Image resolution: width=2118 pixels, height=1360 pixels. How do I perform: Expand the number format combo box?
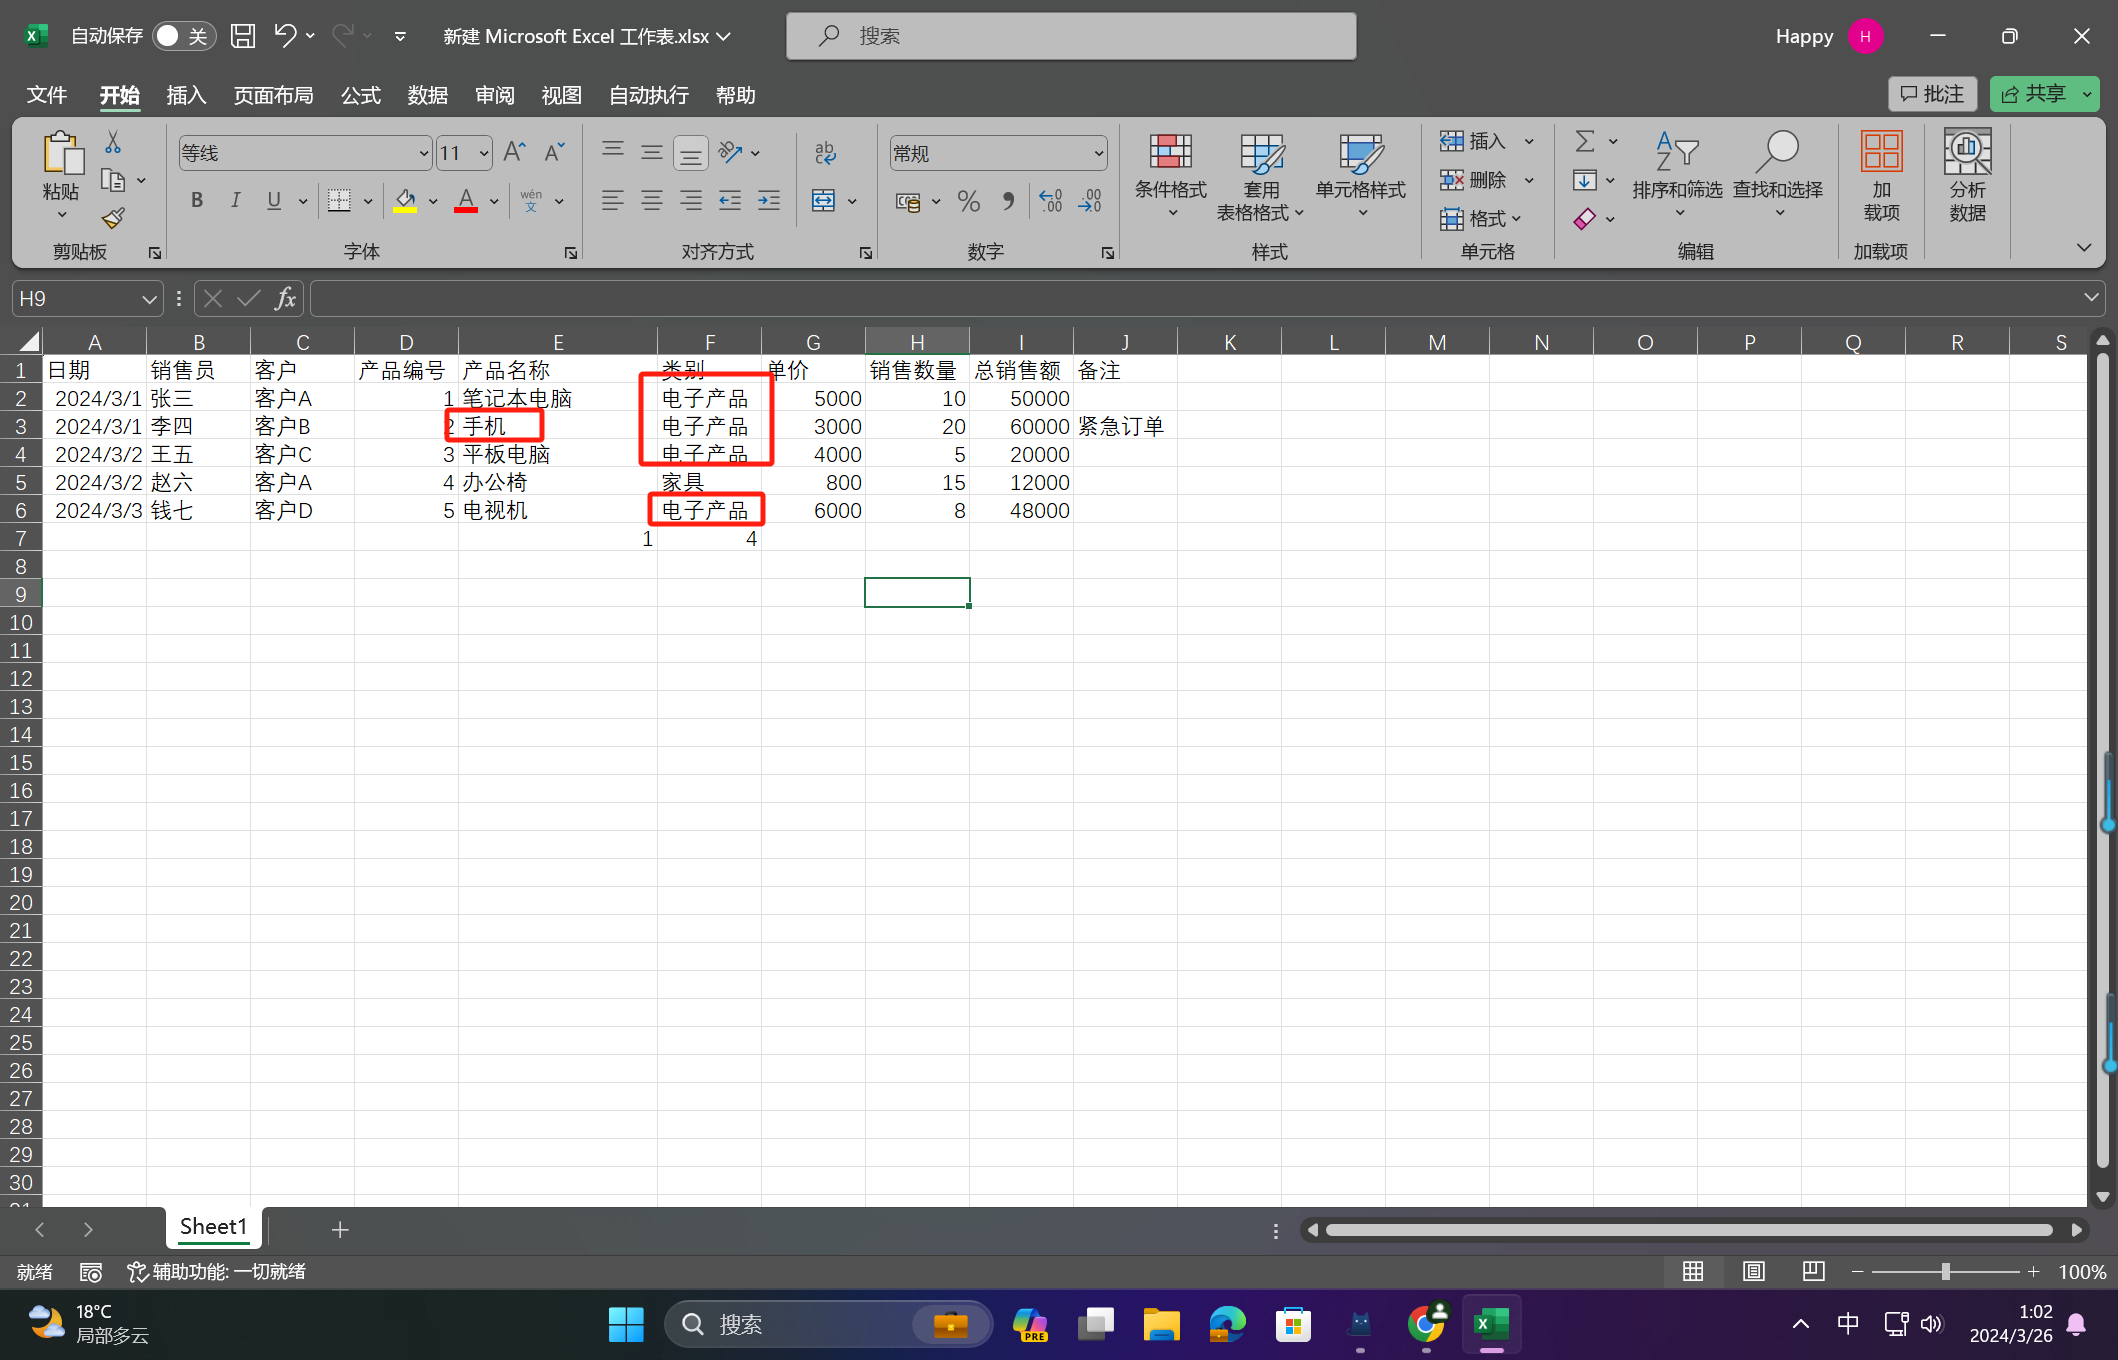[x=1098, y=153]
